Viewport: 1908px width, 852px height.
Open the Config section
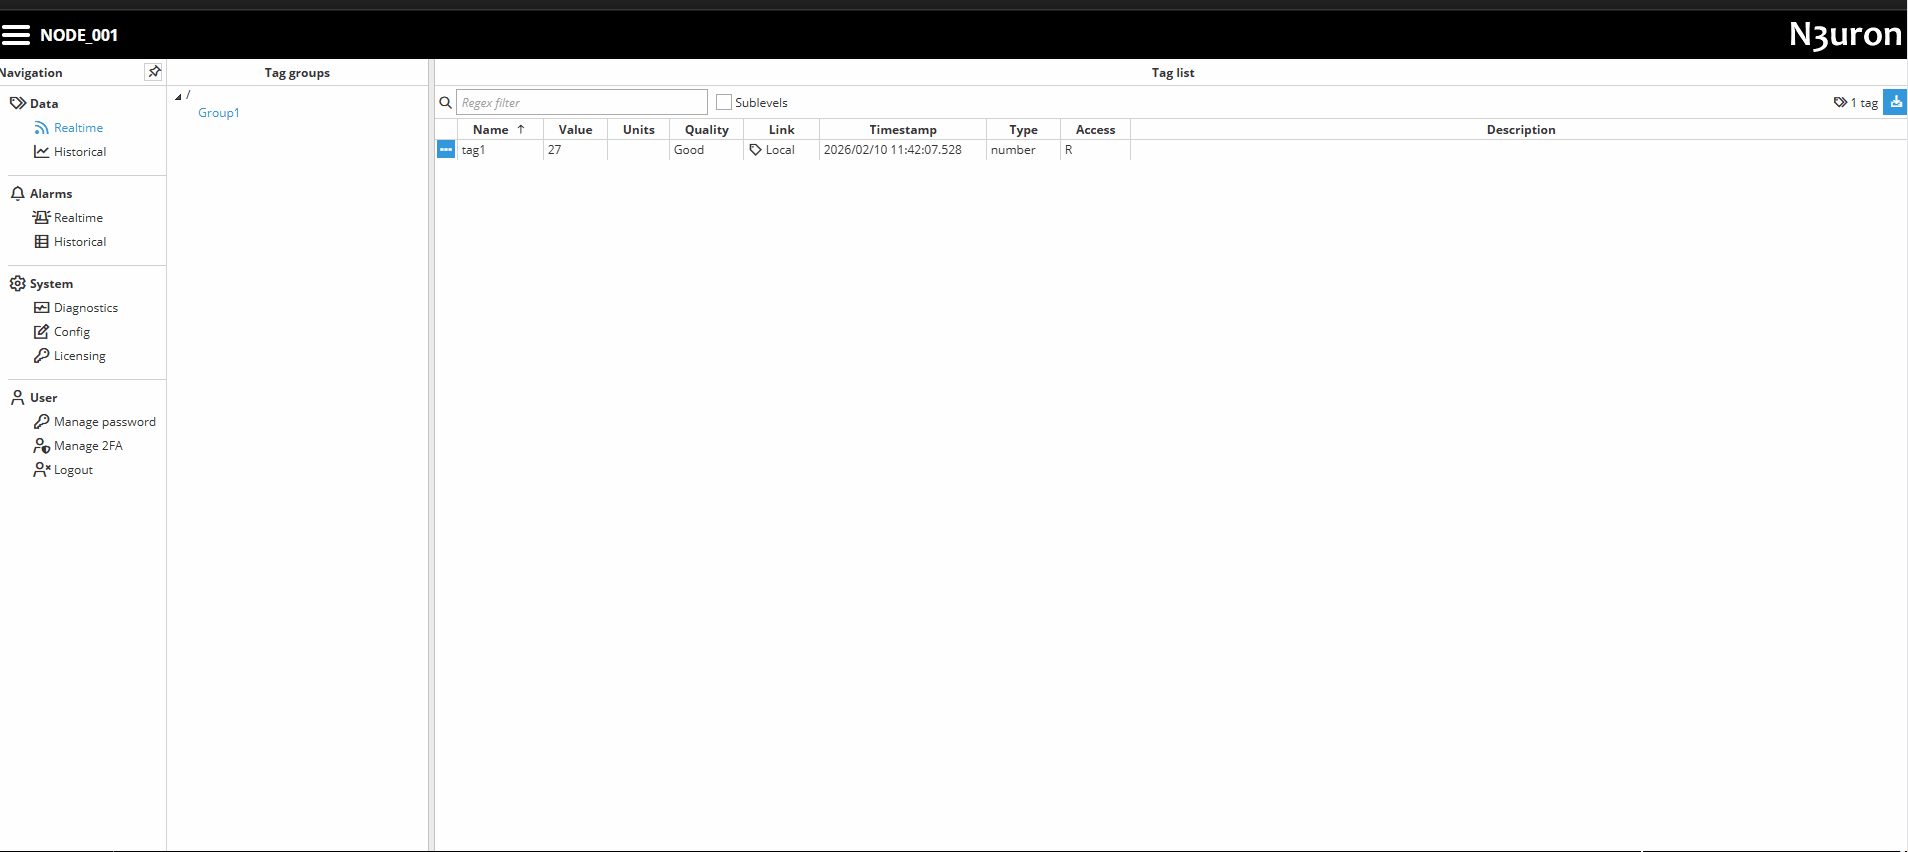[71, 332]
